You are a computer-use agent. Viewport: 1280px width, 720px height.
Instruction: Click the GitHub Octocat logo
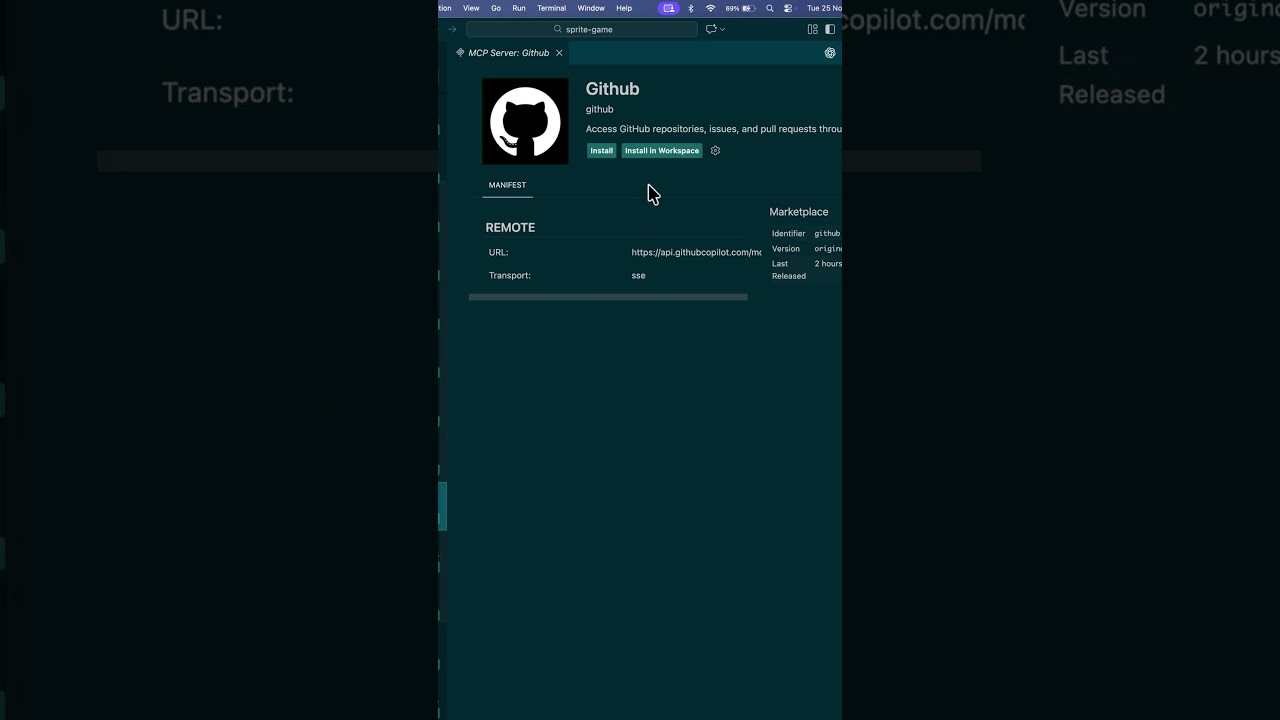click(x=525, y=121)
